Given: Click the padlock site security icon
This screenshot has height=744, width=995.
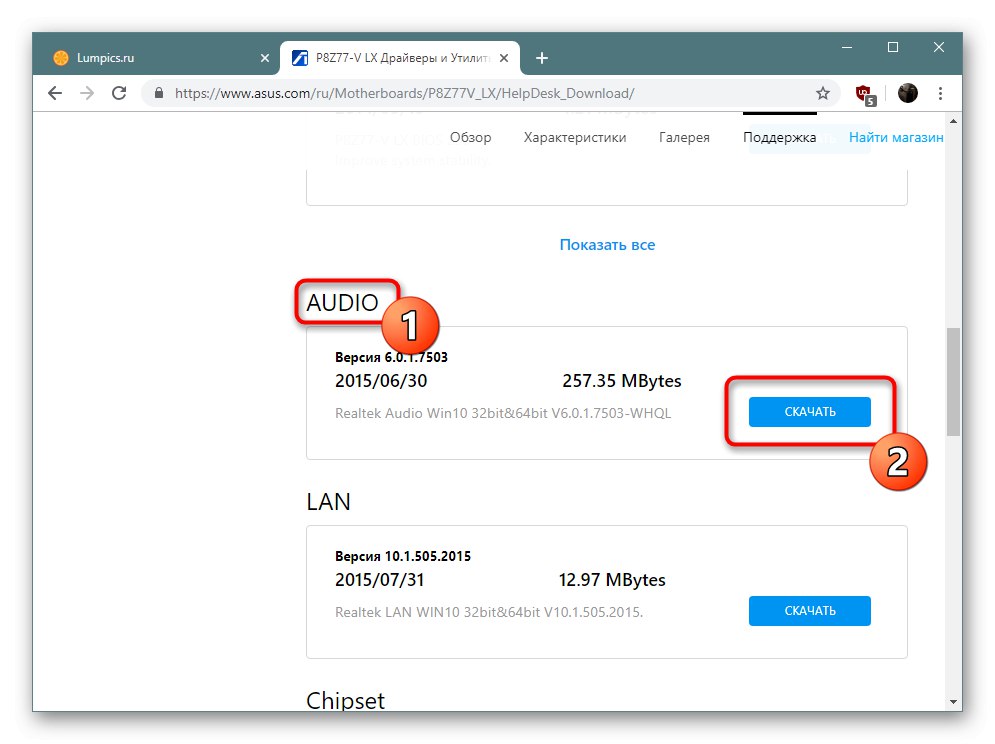Looking at the screenshot, I should coord(159,93).
